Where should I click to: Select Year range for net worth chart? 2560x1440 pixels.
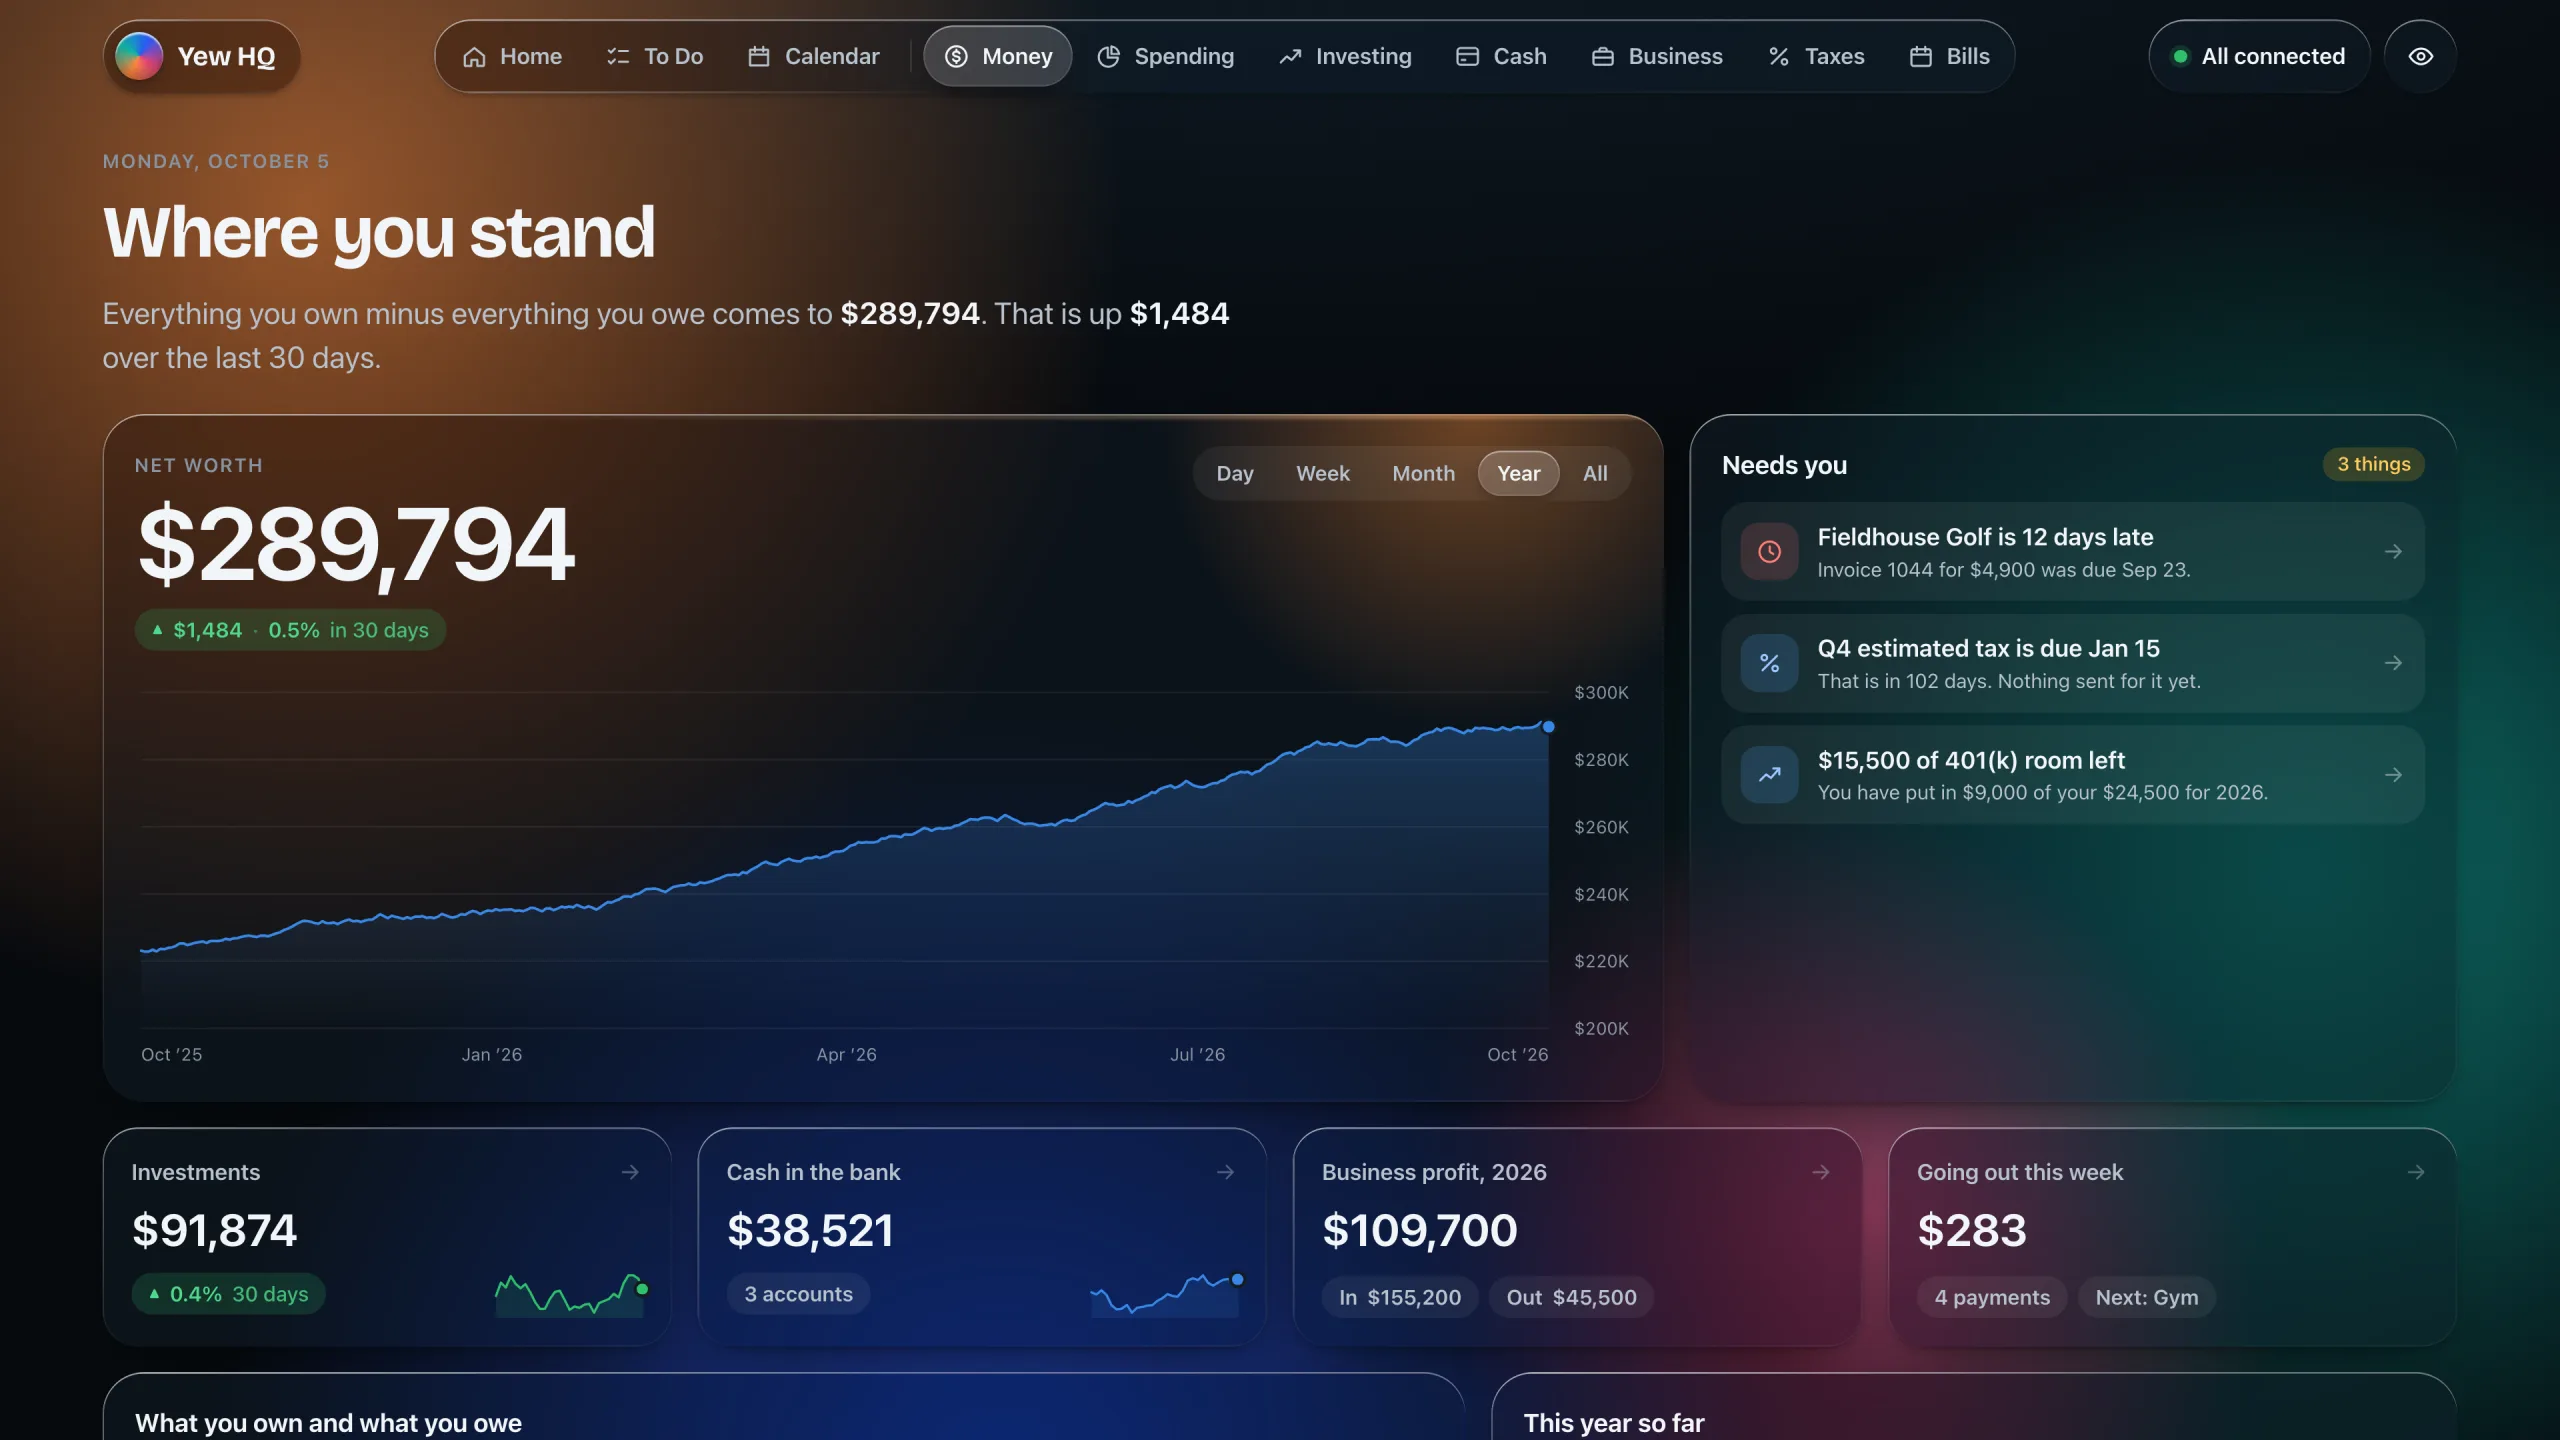[1519, 474]
